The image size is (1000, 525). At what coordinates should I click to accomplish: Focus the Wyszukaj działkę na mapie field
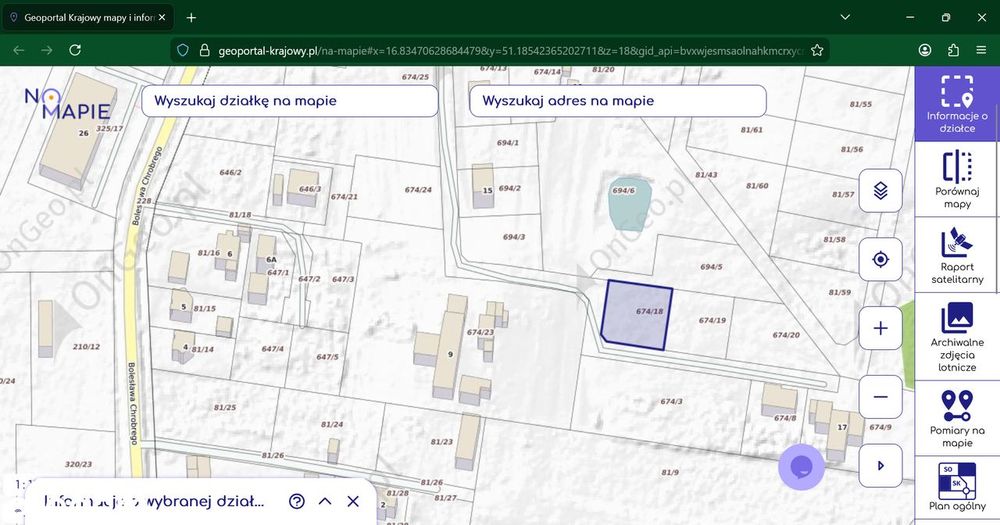290,101
